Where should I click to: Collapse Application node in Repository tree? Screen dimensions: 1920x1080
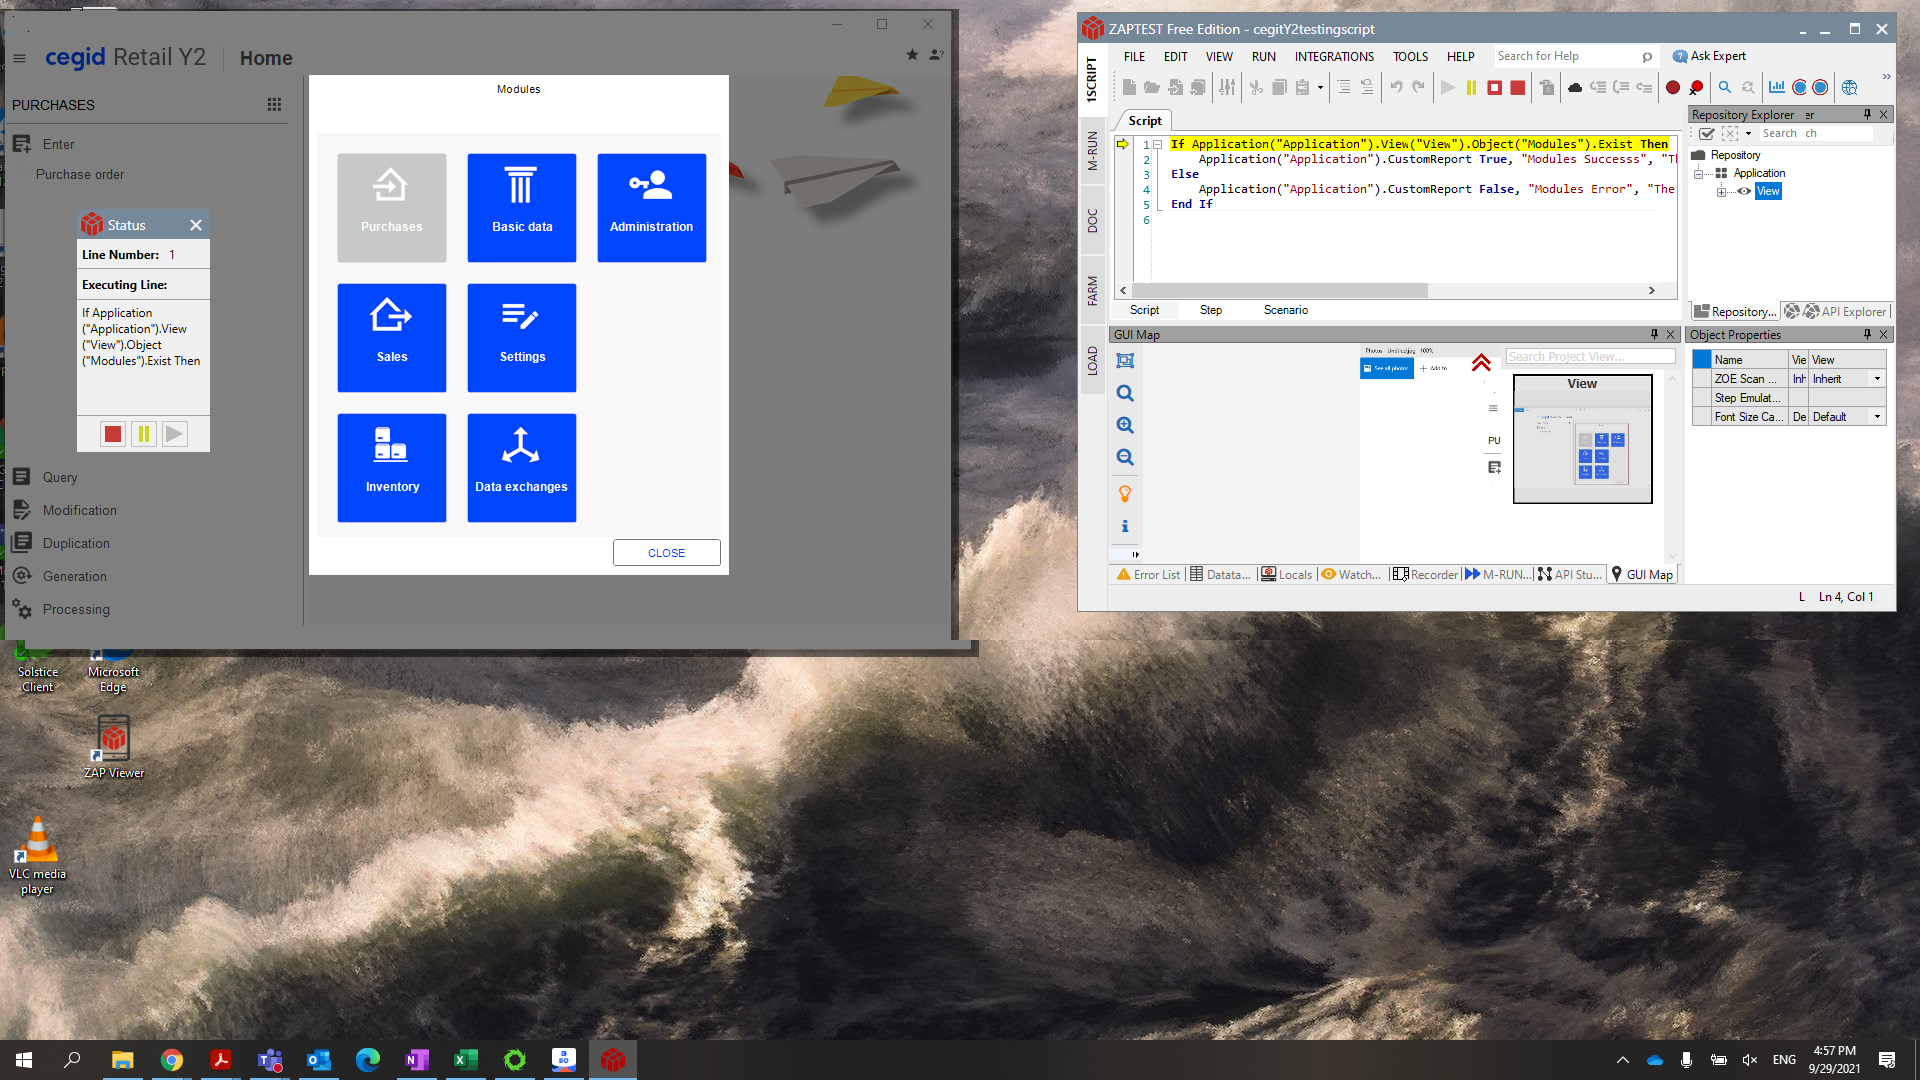1698,173
